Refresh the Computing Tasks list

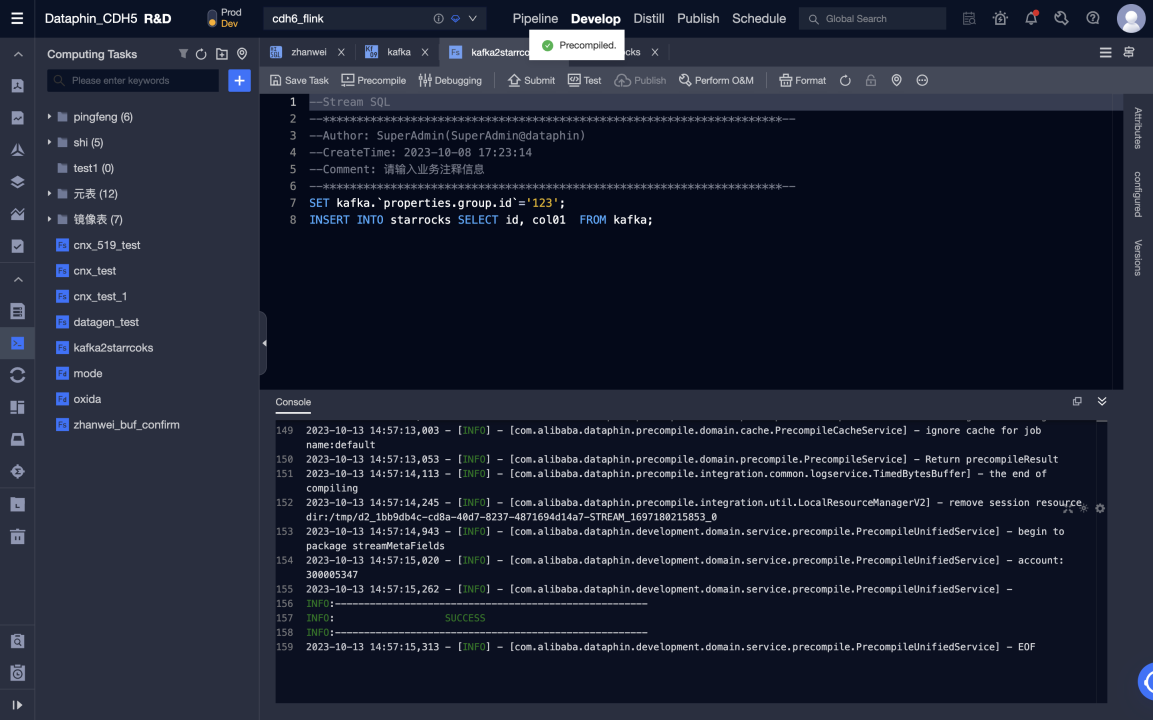(201, 54)
